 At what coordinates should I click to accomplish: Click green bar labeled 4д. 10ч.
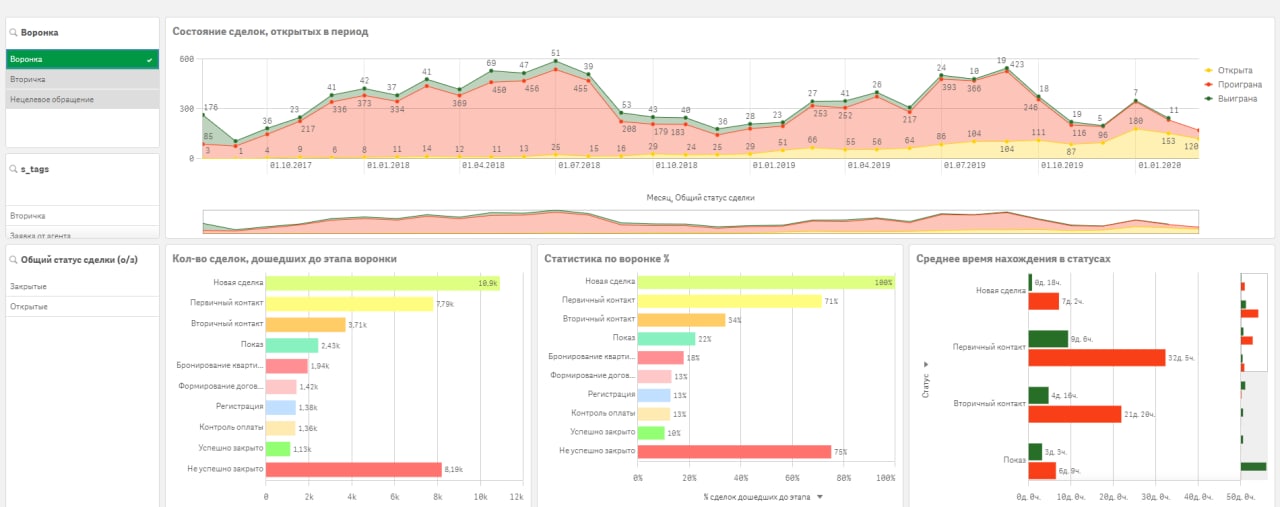[1038, 395]
